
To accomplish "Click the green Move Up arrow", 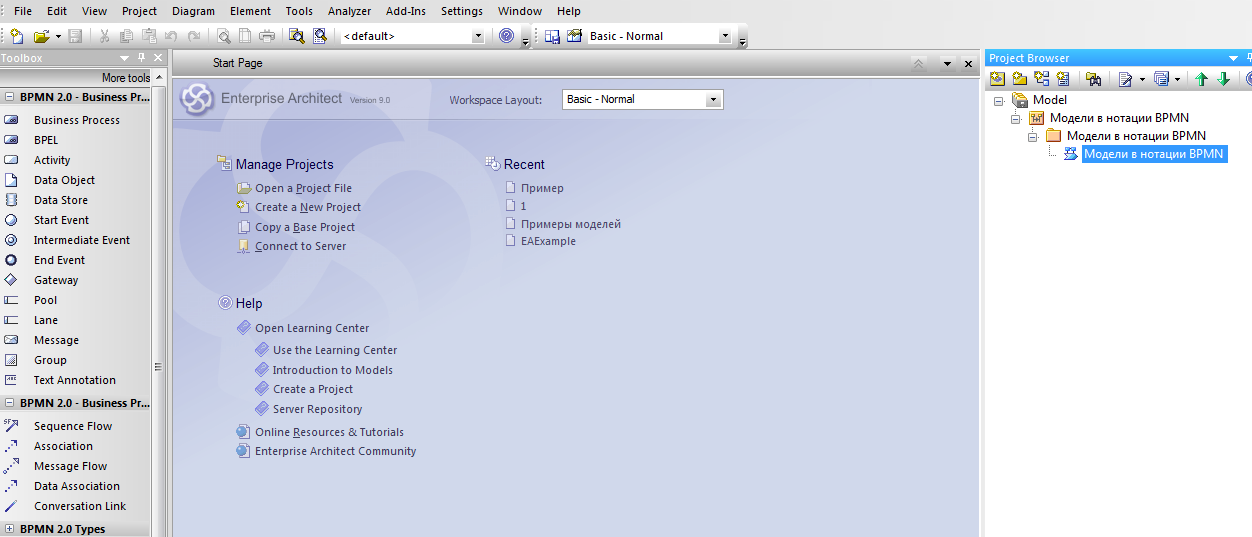I will pyautogui.click(x=1202, y=79).
